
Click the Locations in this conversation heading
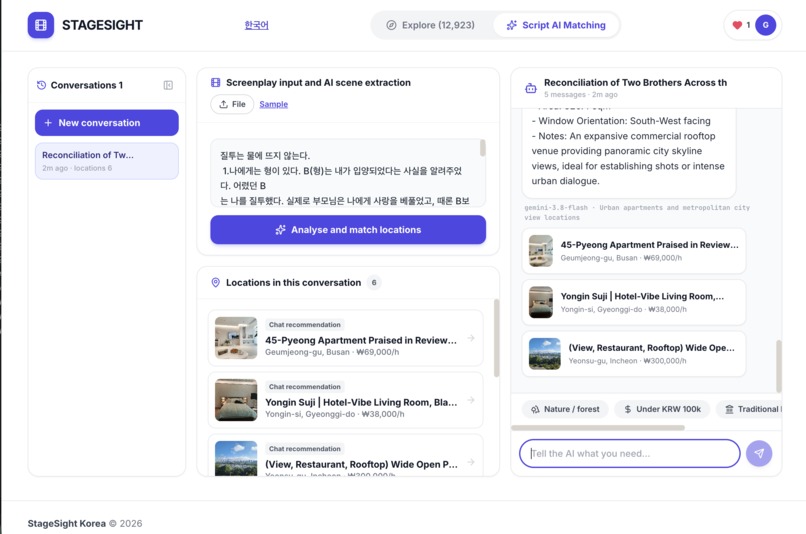click(294, 283)
